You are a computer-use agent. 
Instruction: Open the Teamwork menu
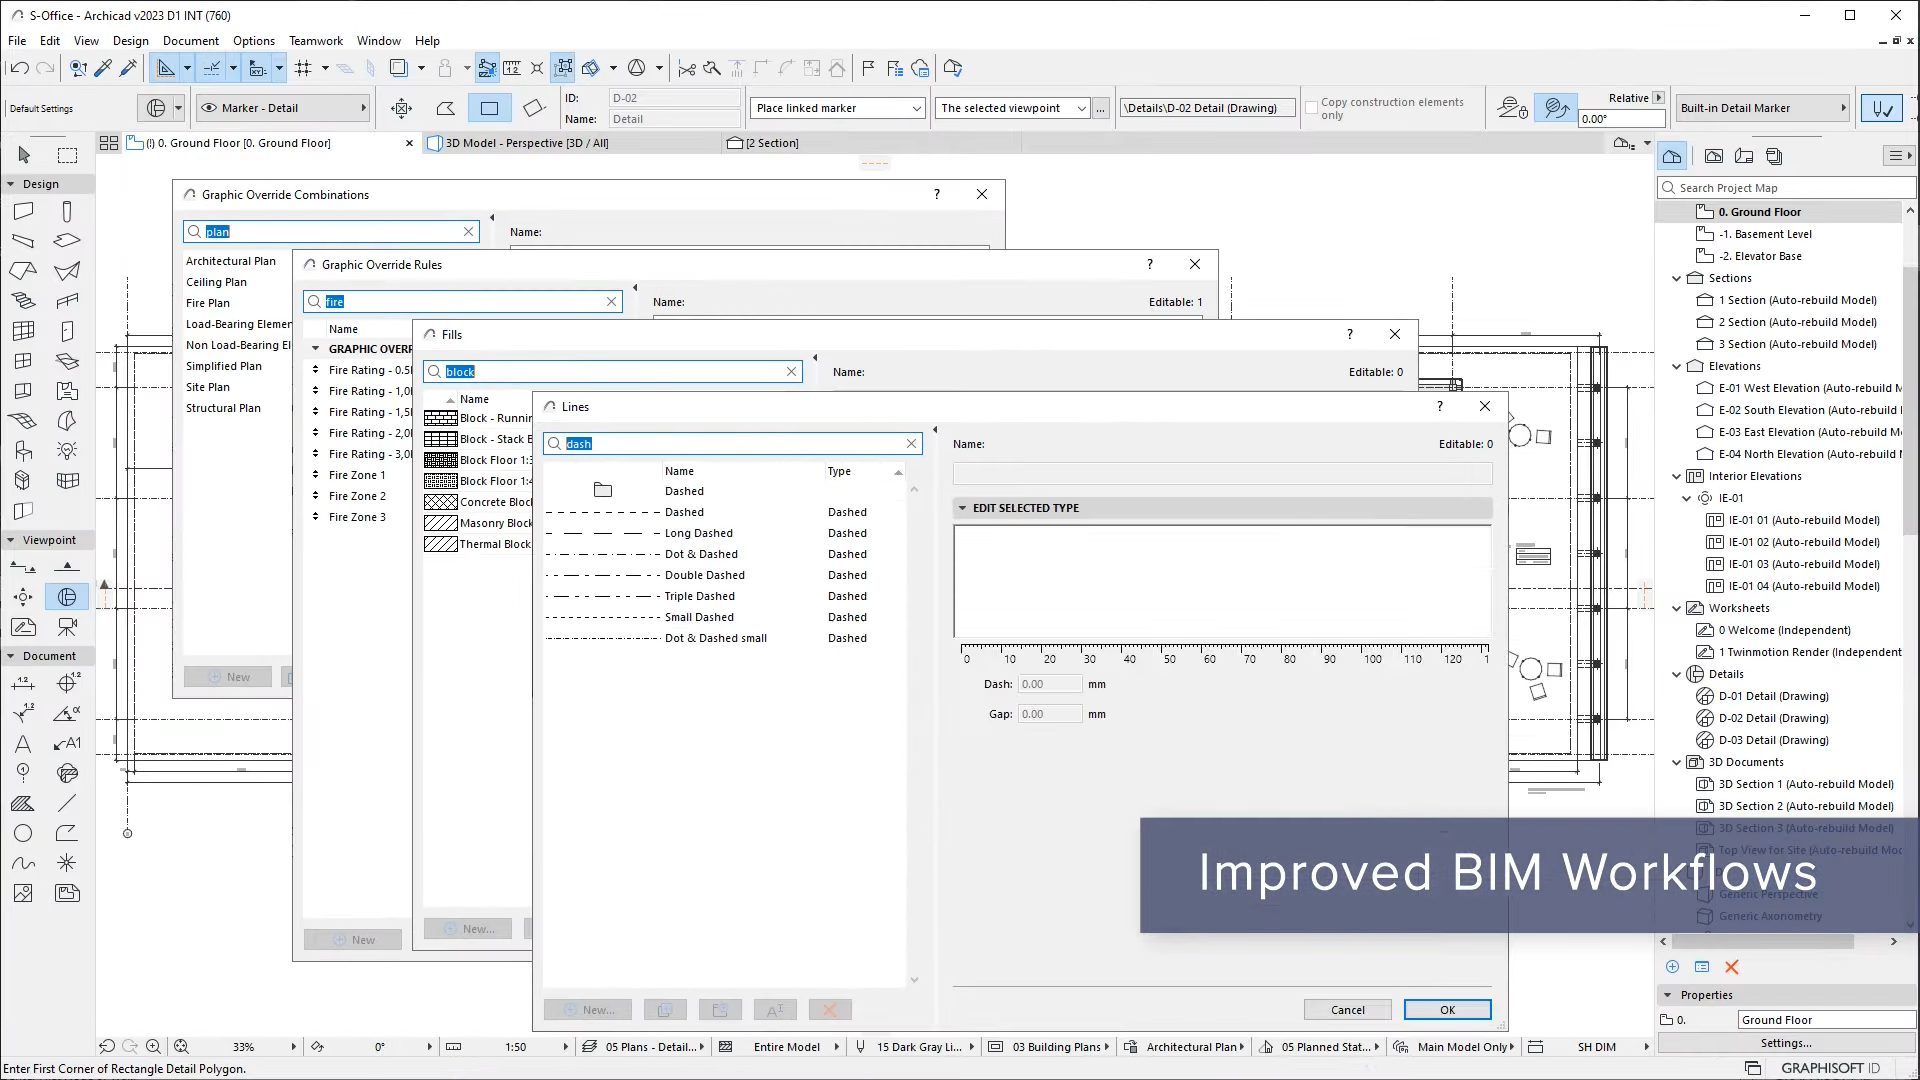tap(316, 41)
